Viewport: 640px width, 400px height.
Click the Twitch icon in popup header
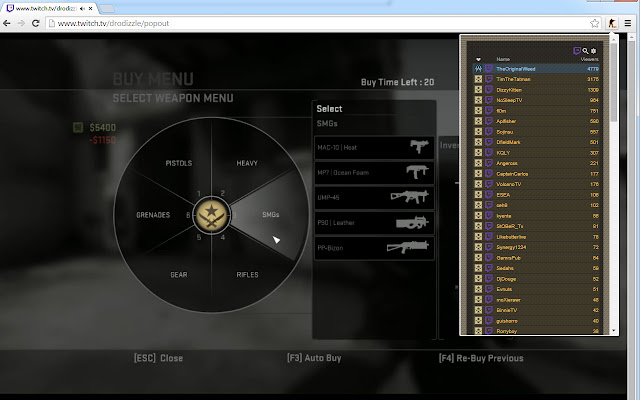click(577, 51)
